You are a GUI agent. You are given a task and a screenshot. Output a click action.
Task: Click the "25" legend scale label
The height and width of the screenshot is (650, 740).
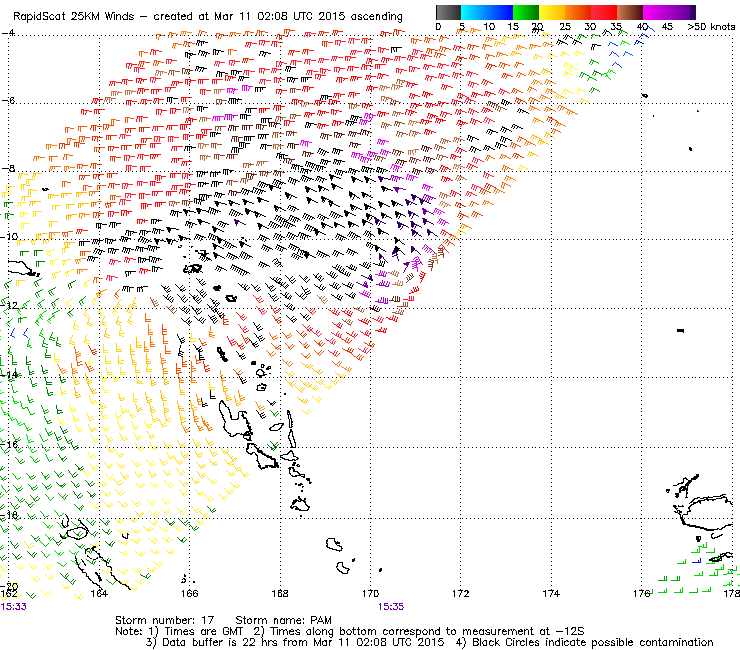click(x=565, y=27)
